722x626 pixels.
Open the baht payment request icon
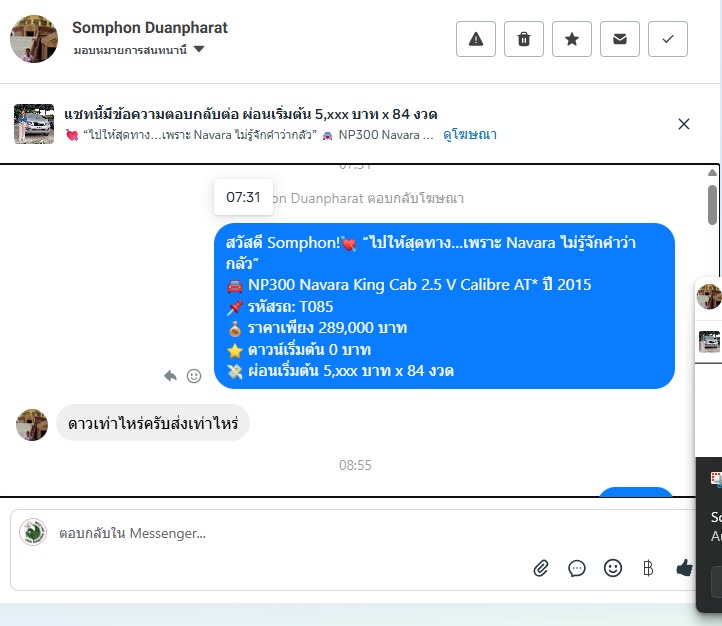(x=648, y=568)
